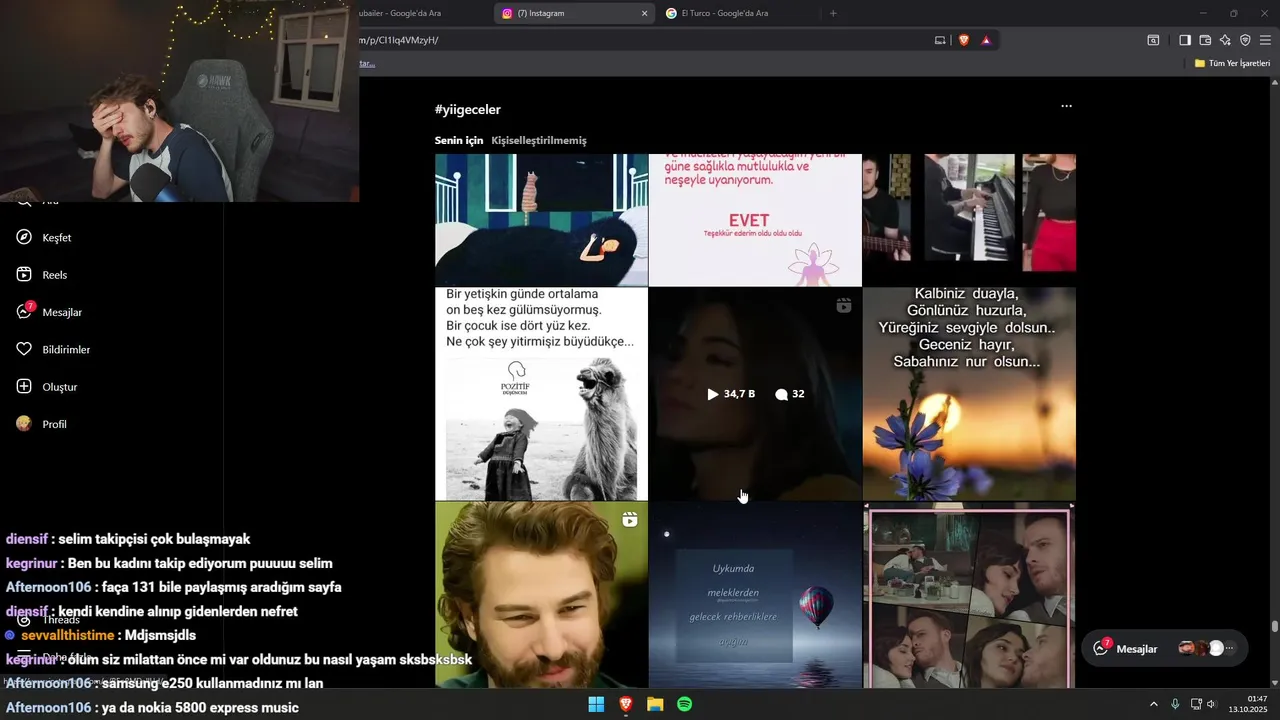Open Profil from the sidebar
1280x720 pixels.
click(41, 424)
